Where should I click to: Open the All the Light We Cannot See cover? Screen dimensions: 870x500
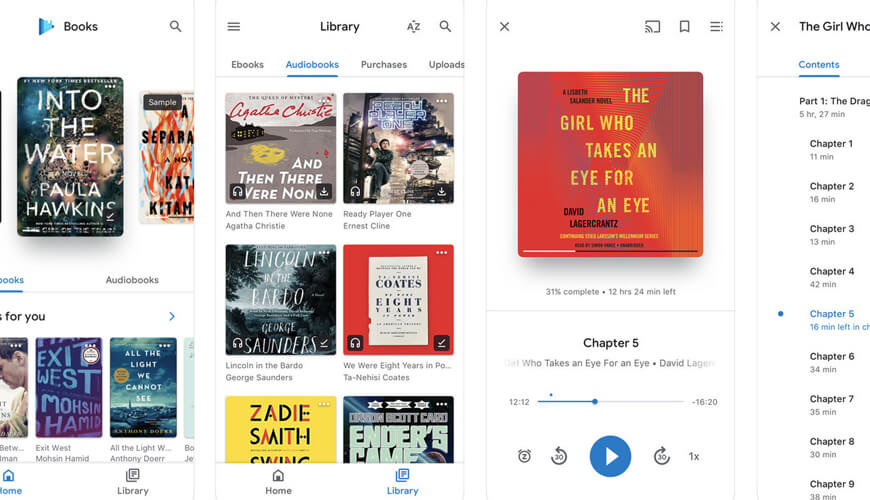pyautogui.click(x=143, y=387)
